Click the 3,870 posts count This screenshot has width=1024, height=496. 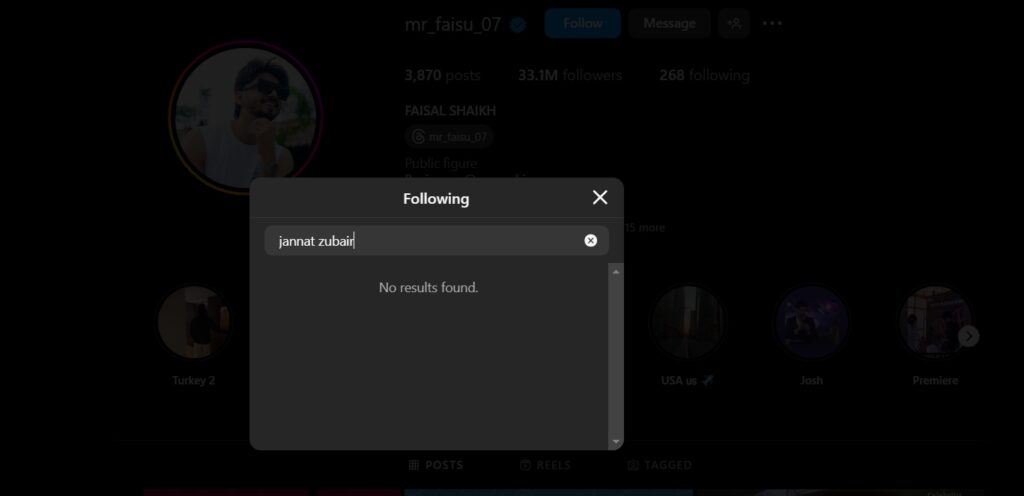click(442, 75)
